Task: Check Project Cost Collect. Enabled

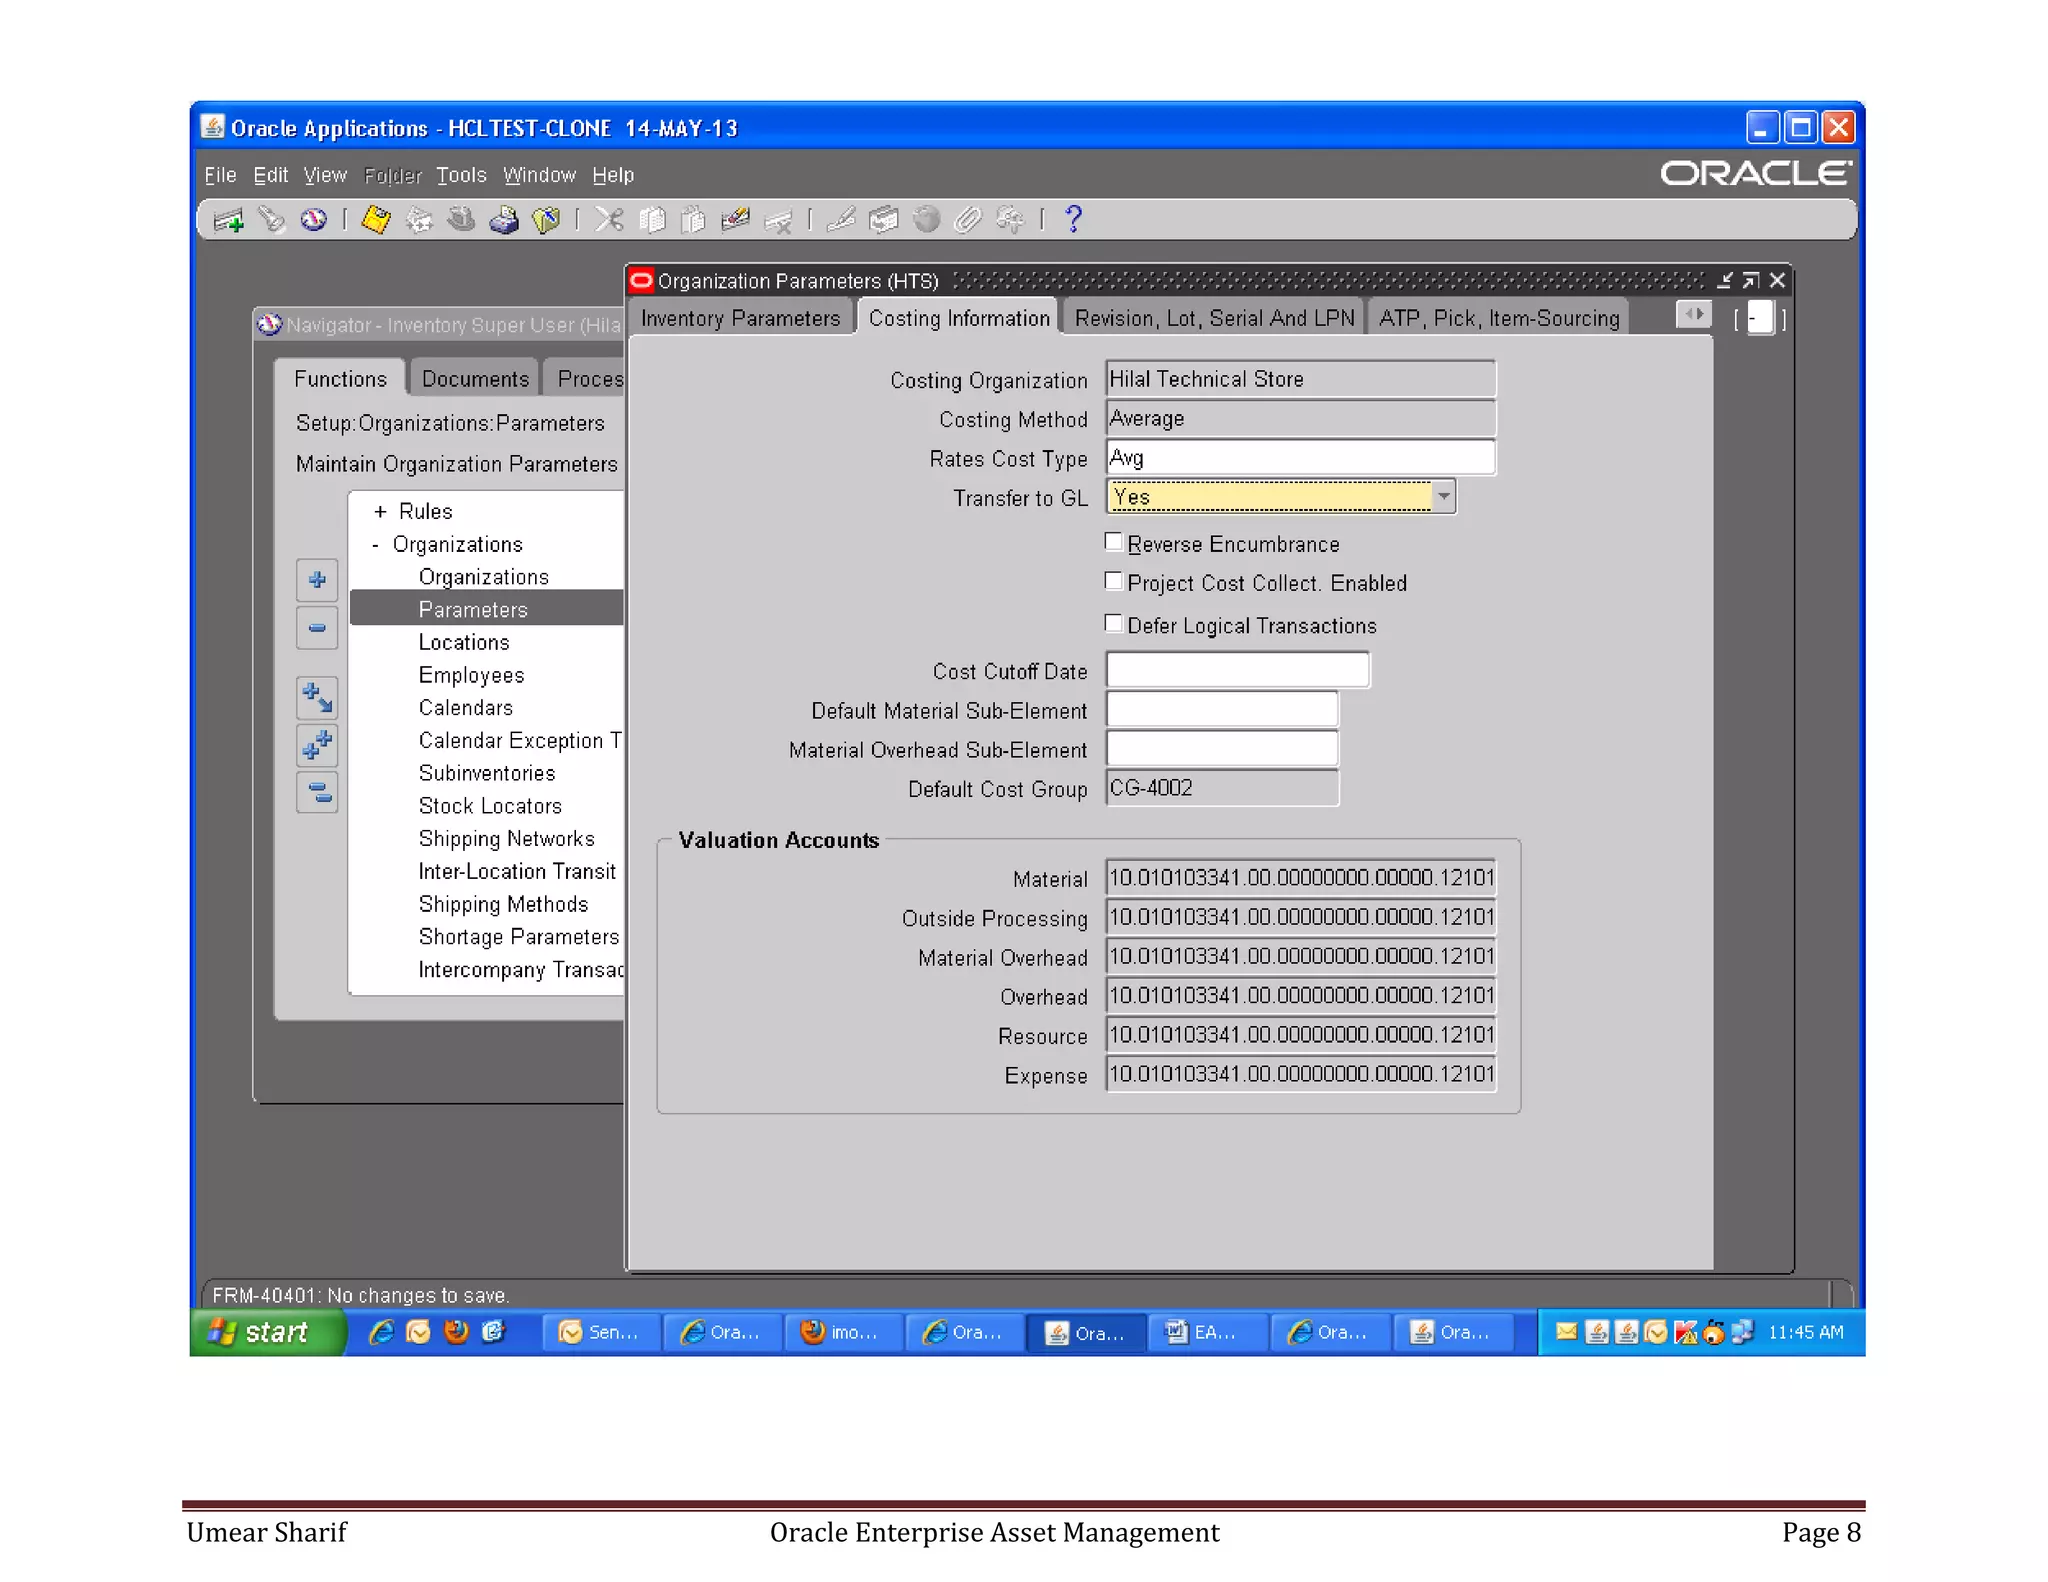Action: coord(1113,581)
